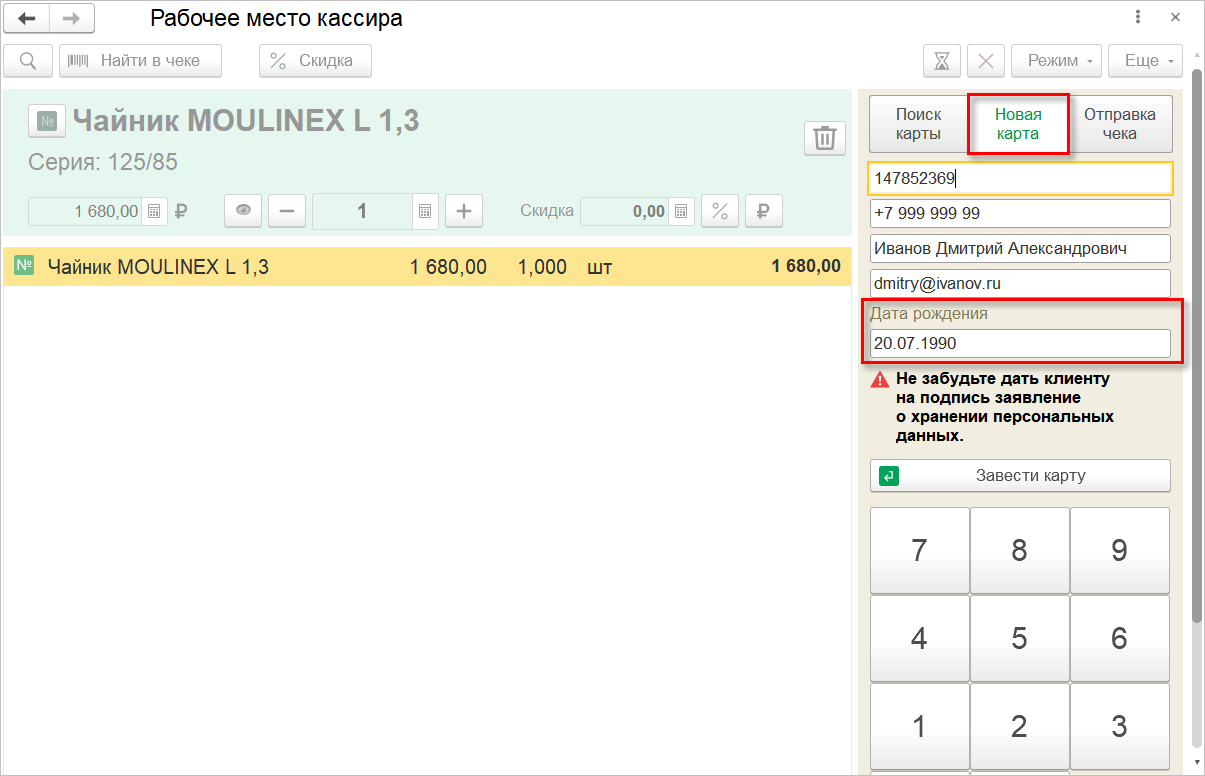Switch to Новая карта tab
Viewport: 1205px width, 776px height.
(1018, 124)
